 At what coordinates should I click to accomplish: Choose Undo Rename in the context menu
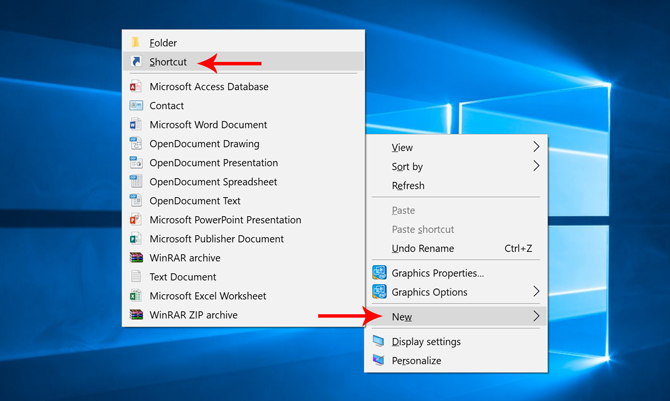(422, 249)
